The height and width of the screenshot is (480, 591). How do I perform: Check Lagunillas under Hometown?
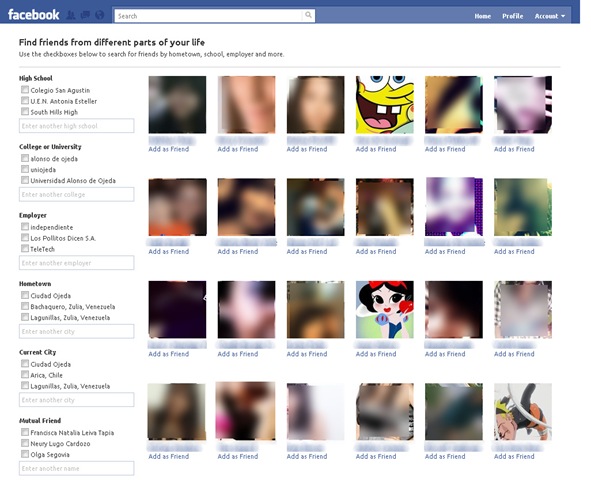tap(25, 317)
